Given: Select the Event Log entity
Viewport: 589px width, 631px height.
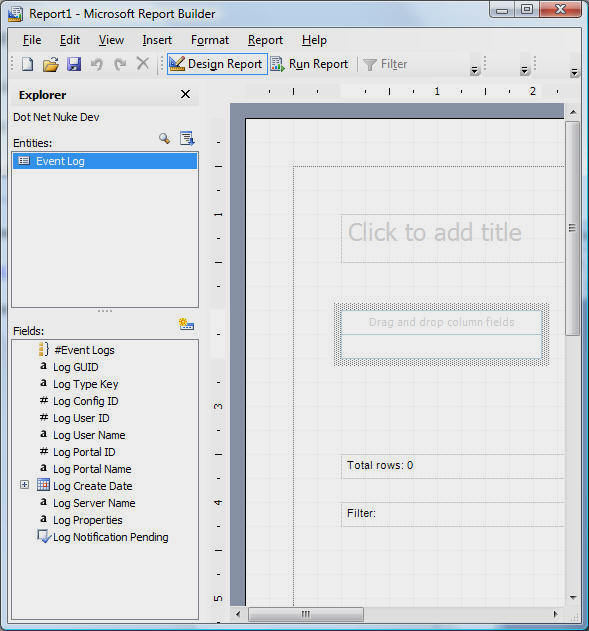Looking at the screenshot, I should (x=105, y=161).
